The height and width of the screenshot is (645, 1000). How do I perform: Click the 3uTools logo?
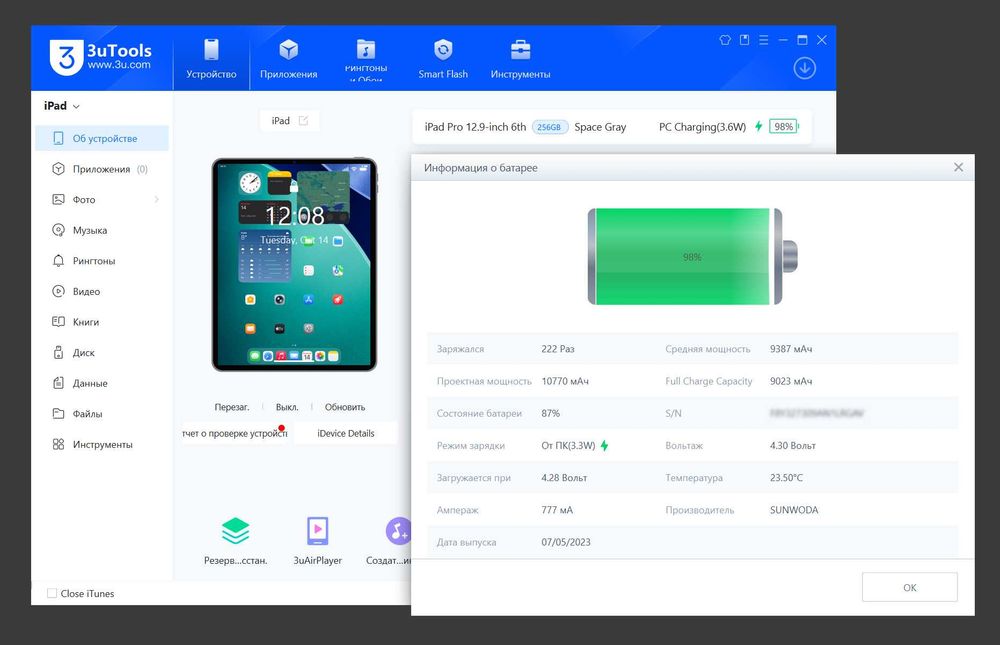101,57
